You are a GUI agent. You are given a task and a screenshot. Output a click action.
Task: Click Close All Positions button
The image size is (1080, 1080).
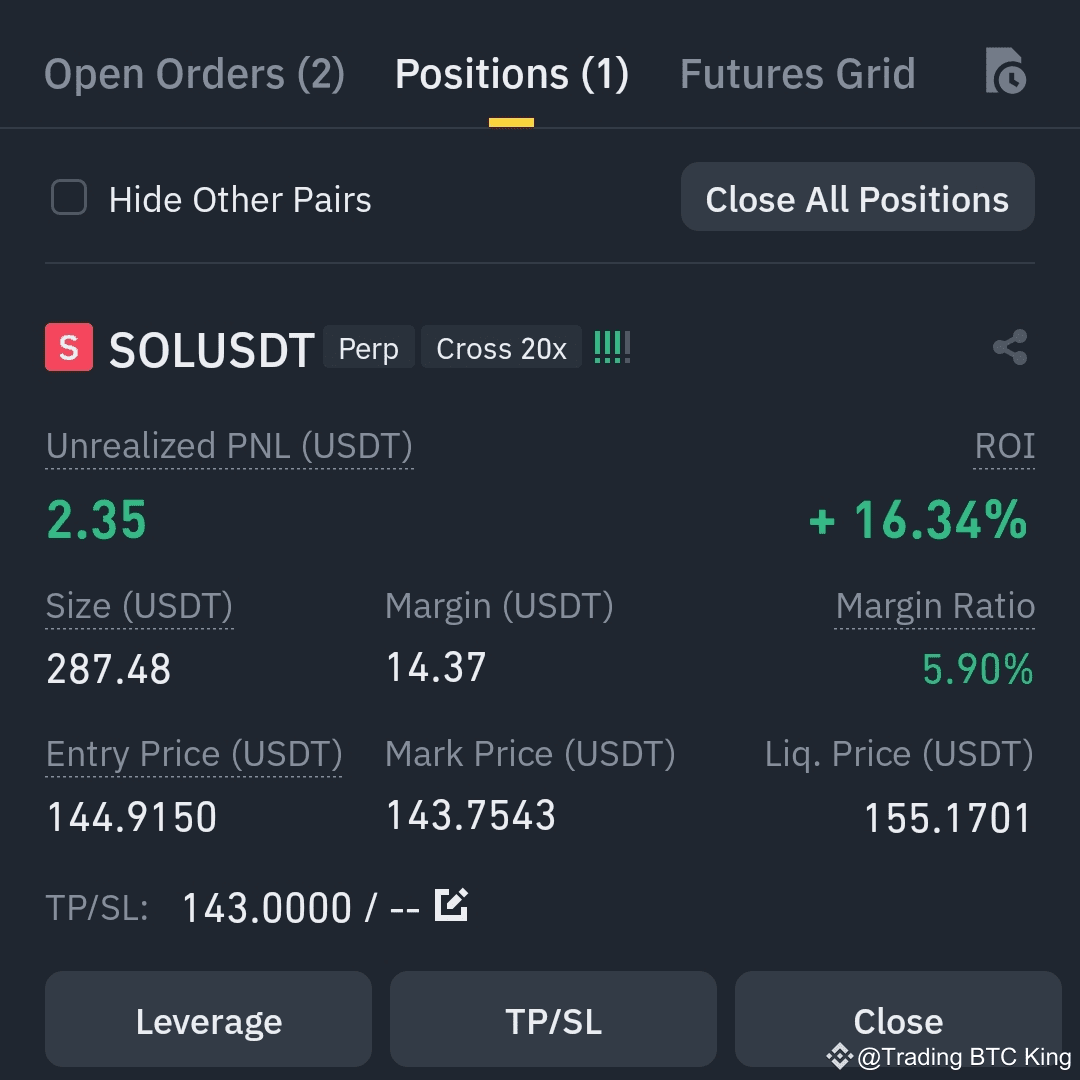click(x=858, y=197)
